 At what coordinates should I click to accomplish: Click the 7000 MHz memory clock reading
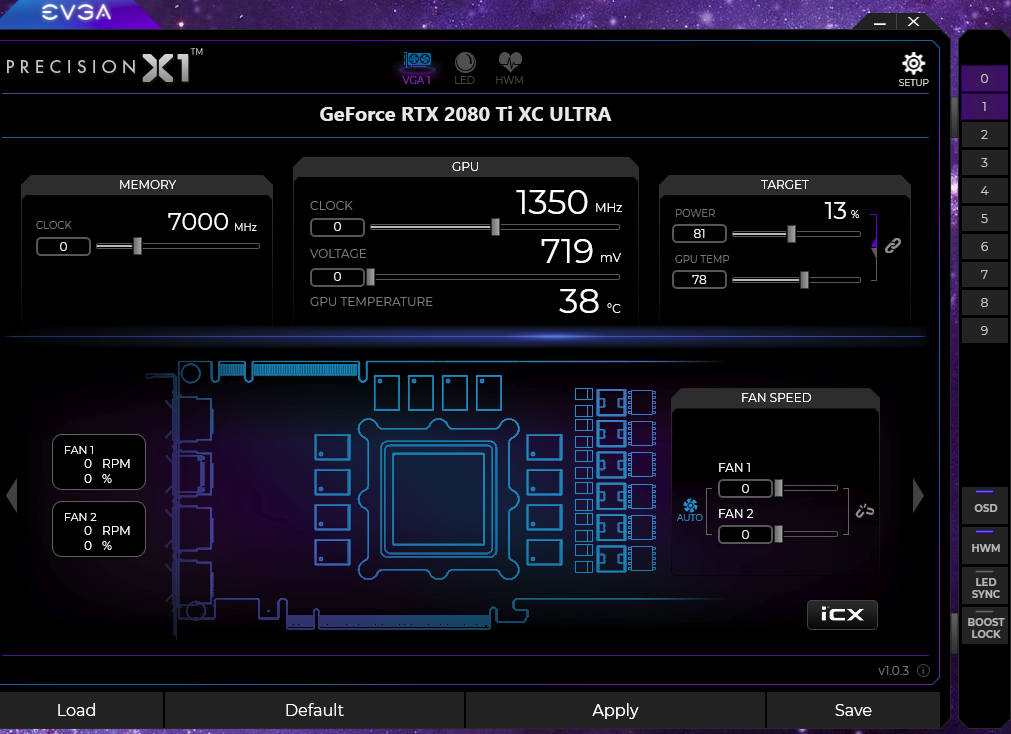tap(212, 222)
